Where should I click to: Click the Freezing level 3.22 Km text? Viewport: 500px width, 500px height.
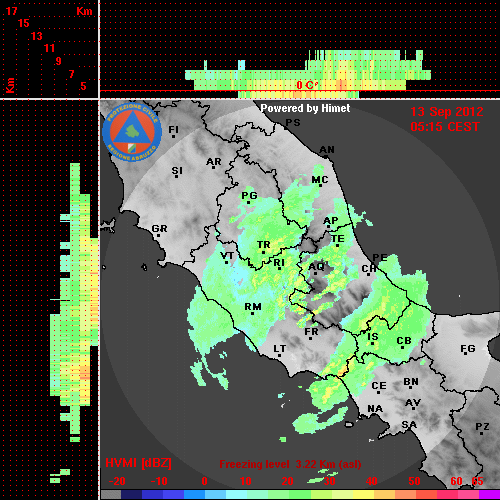[x=290, y=464]
